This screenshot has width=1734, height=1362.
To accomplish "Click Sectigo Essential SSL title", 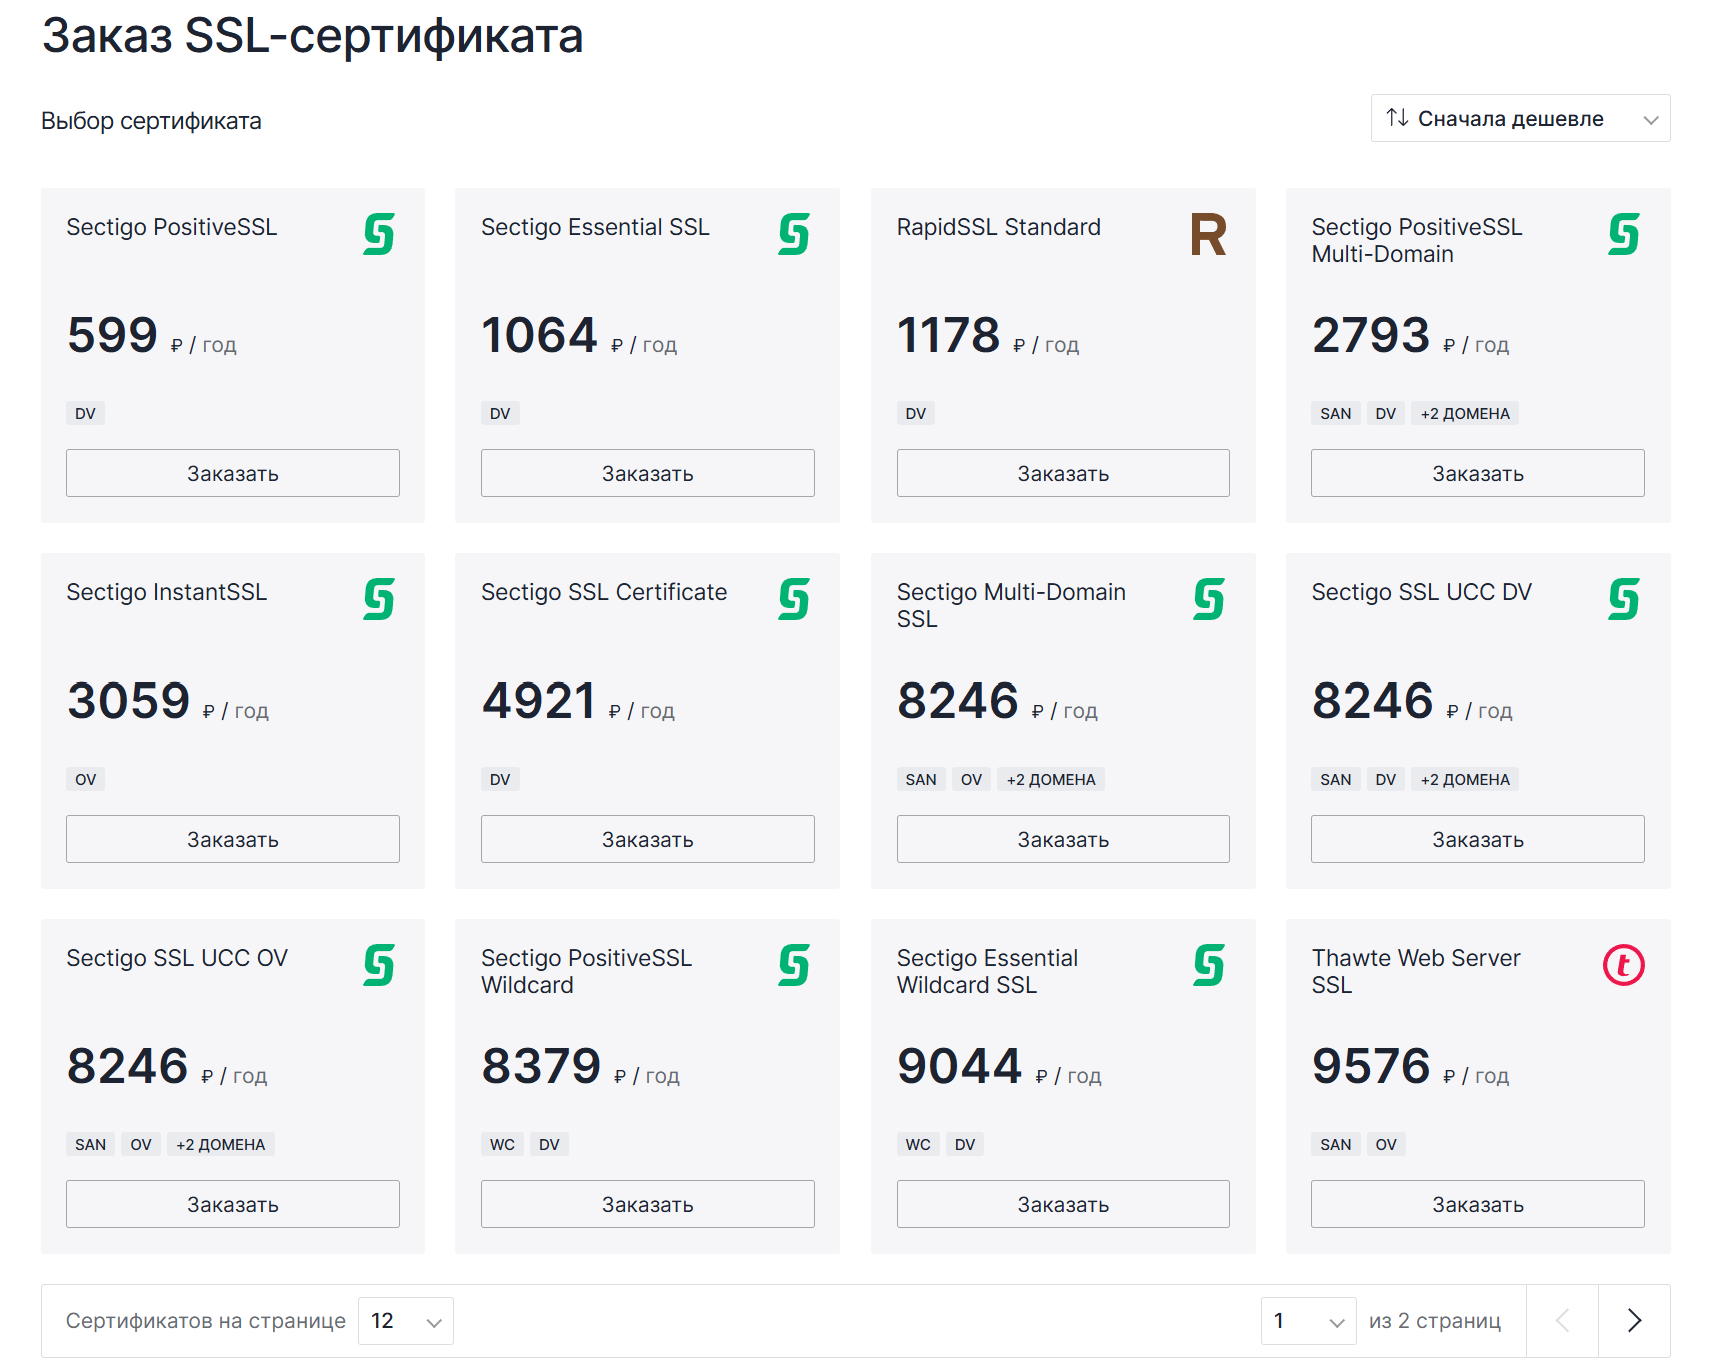I will click(596, 227).
